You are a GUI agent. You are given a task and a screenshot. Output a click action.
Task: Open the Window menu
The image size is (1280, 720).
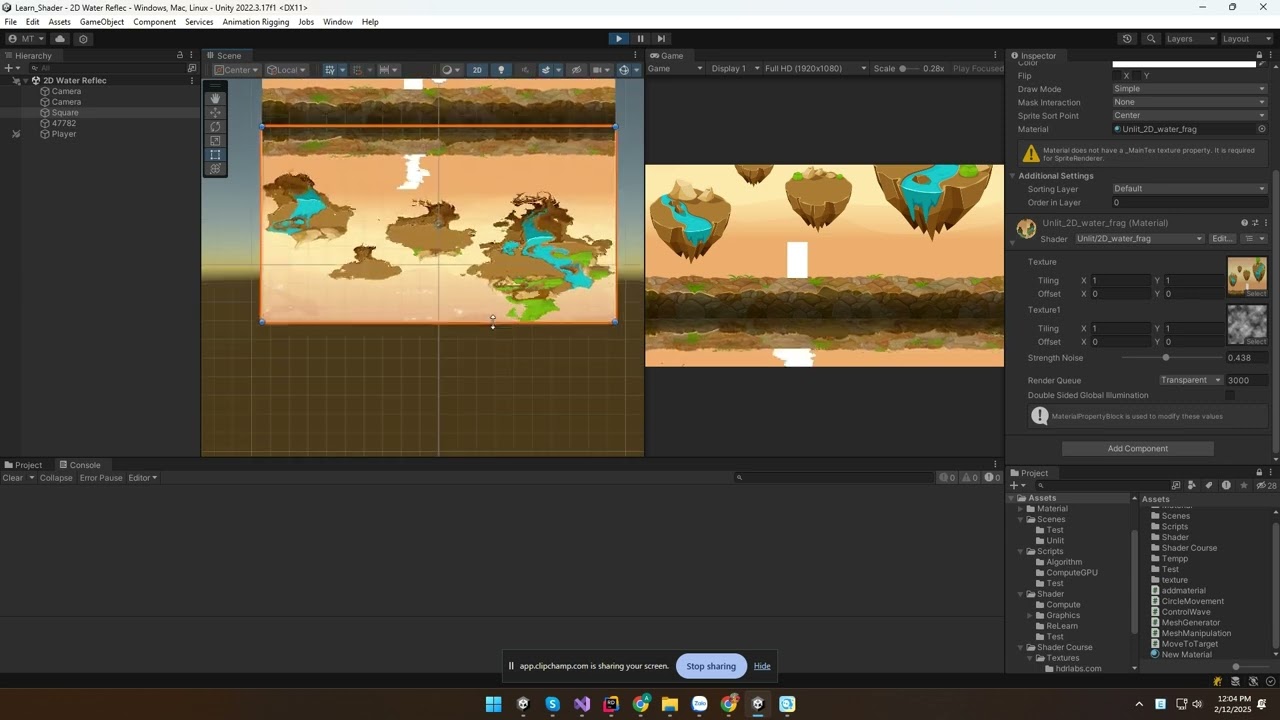pos(338,22)
